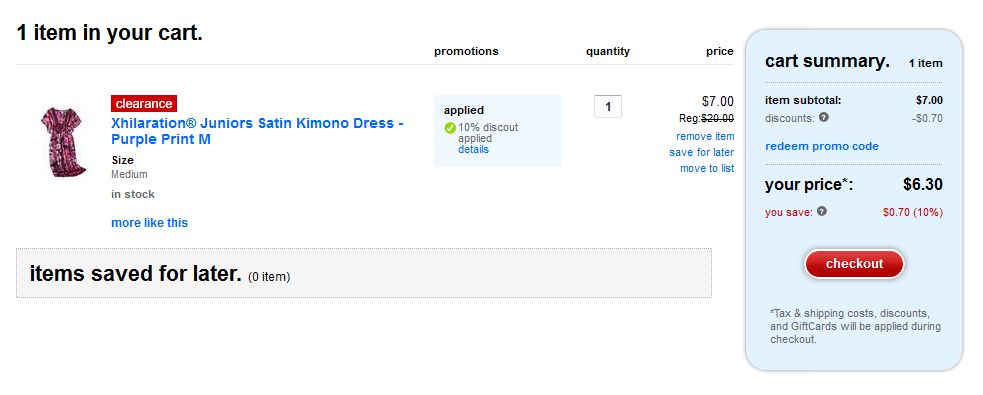Click the 'more like this' link
This screenshot has width=983, height=395.
click(x=149, y=223)
